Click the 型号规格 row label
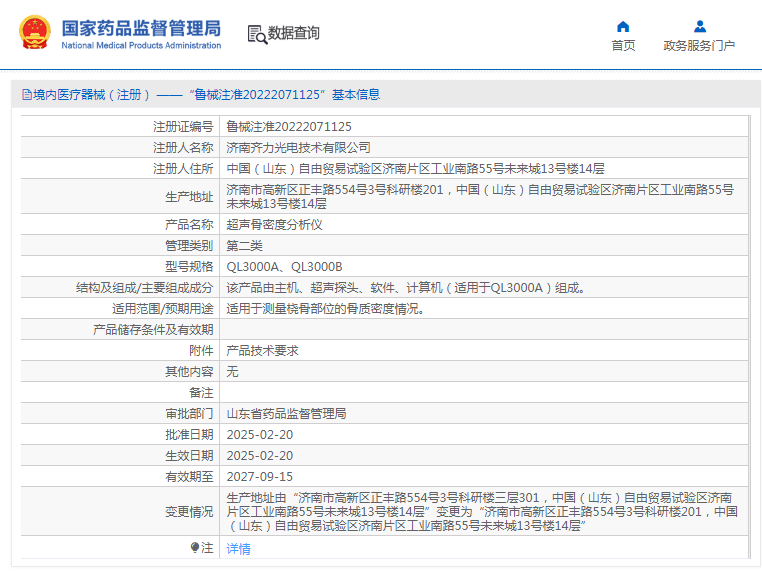The image size is (762, 573). [x=189, y=267]
